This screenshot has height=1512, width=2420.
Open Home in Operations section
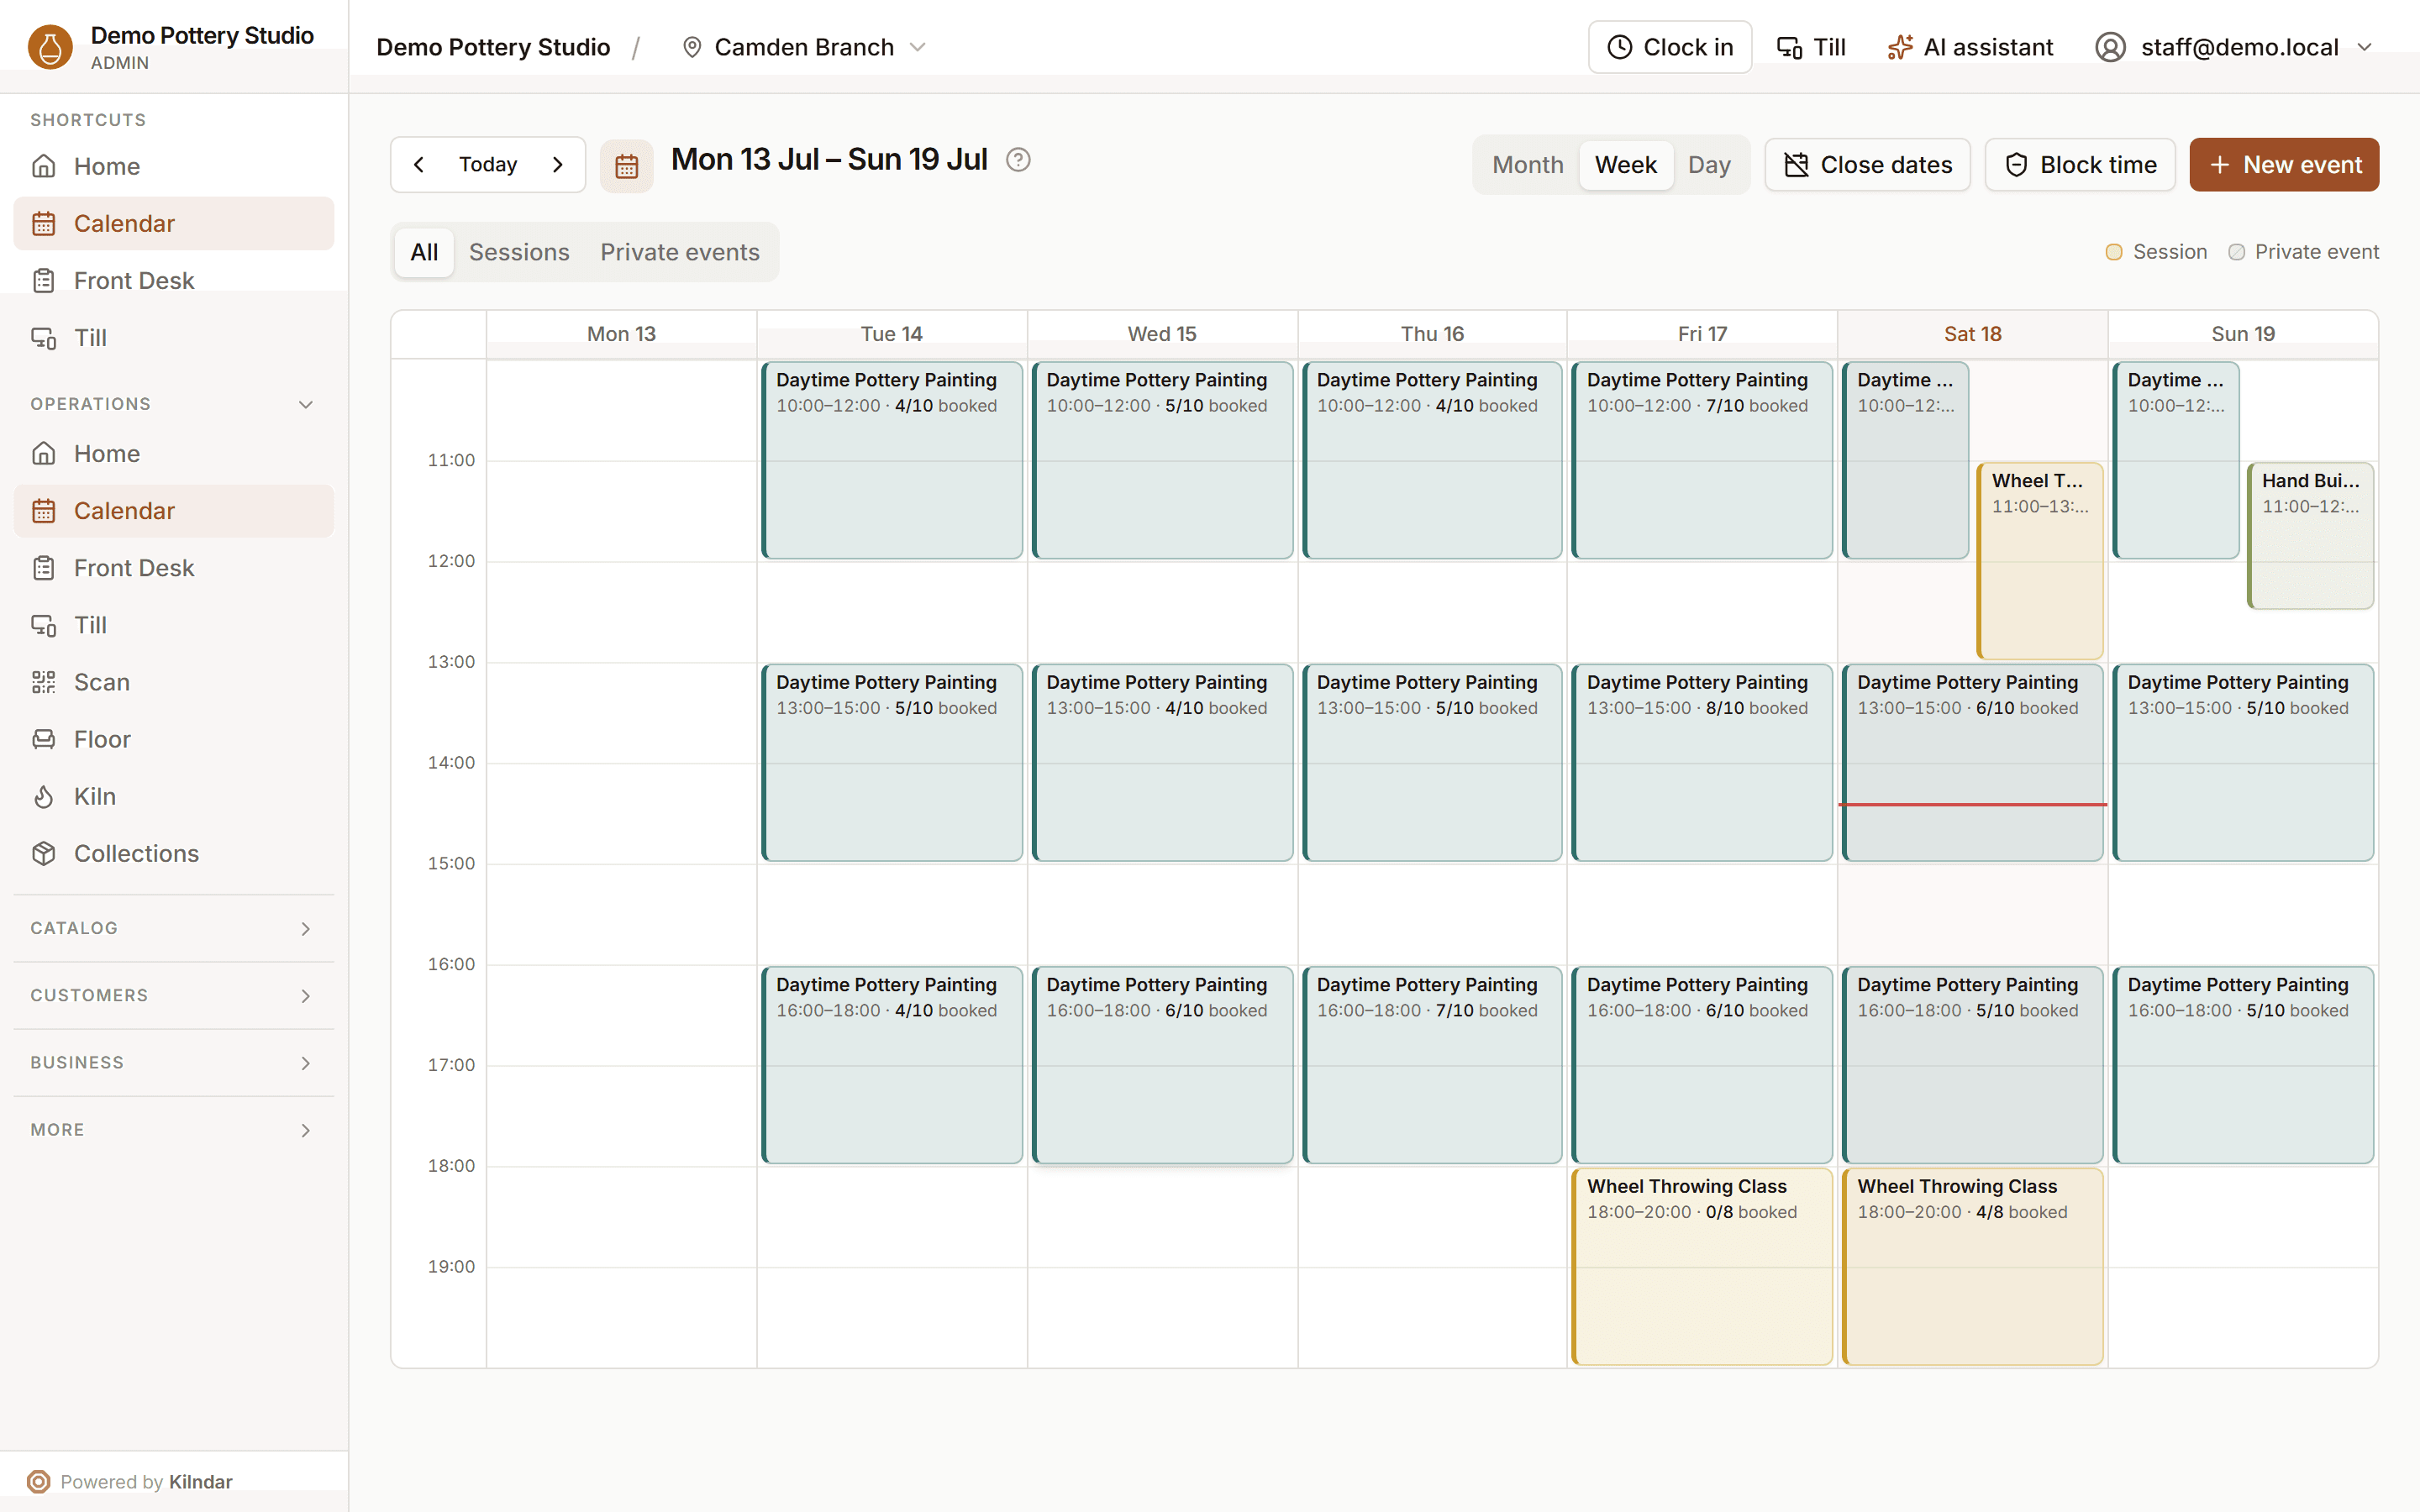(x=174, y=454)
